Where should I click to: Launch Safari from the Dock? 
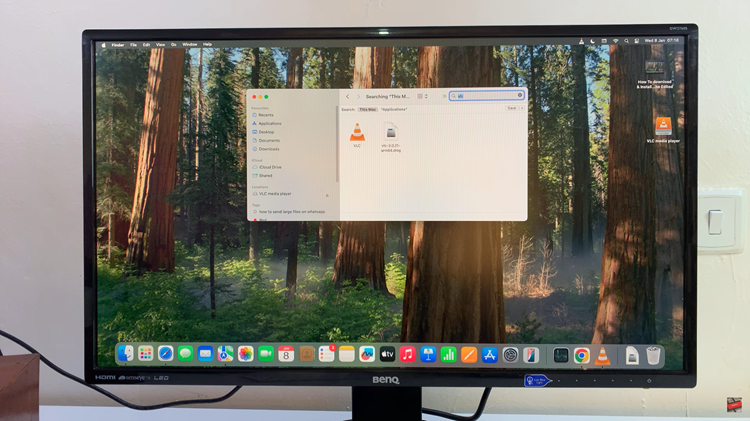tap(165, 354)
